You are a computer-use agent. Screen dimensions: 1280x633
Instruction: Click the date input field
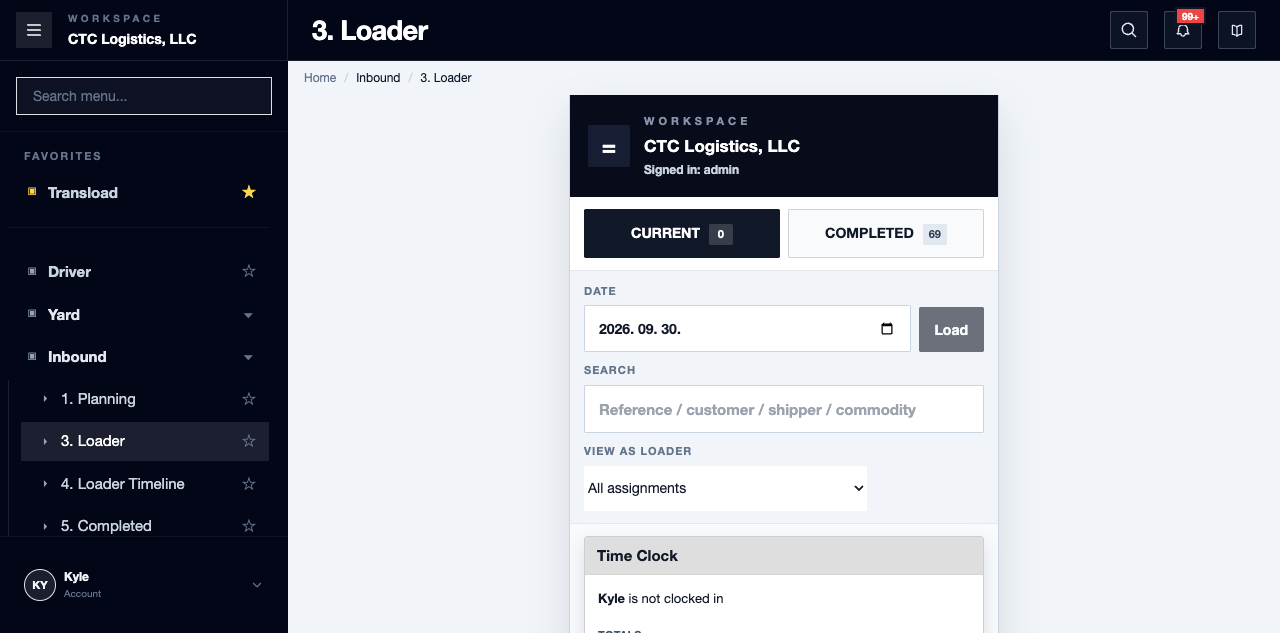(747, 329)
